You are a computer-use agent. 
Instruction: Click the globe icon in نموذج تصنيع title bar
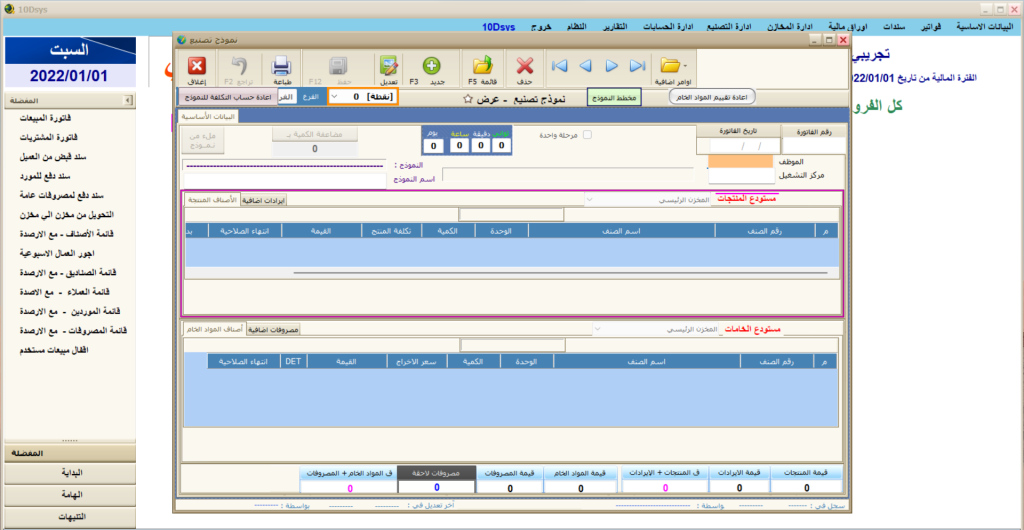(182, 40)
